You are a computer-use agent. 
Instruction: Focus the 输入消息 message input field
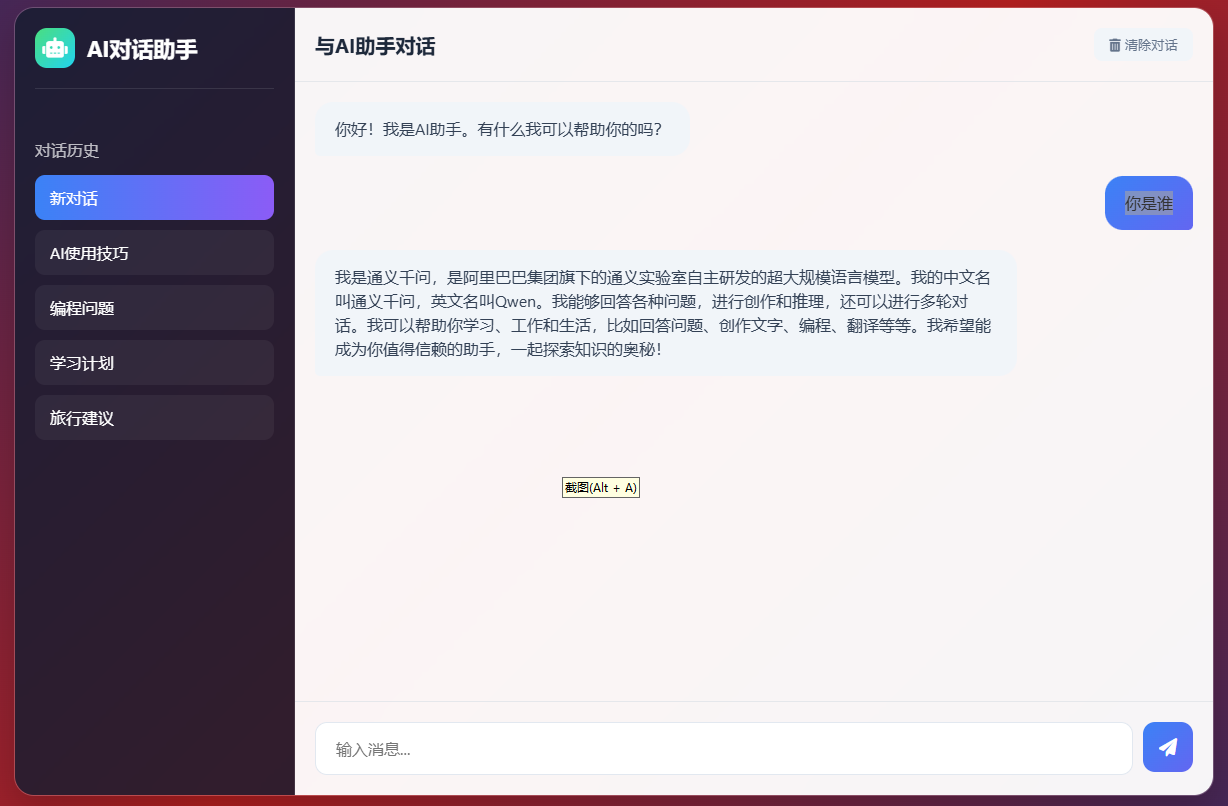click(x=724, y=748)
